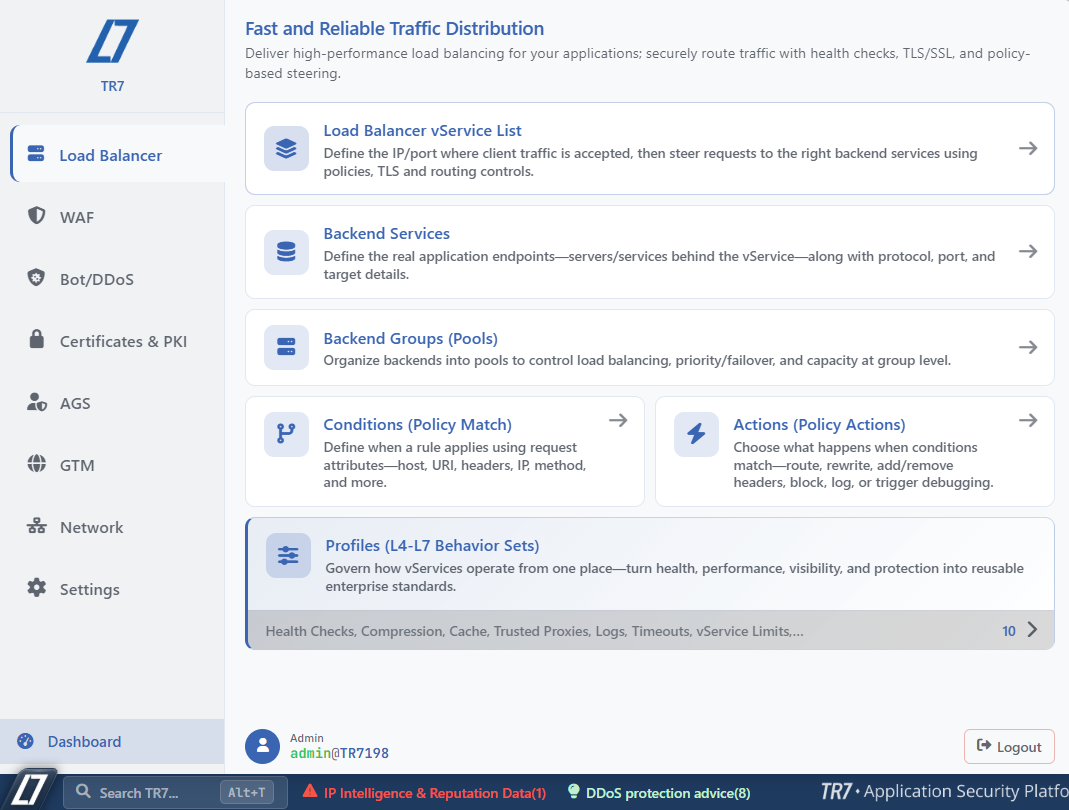Click the Network topology icon

coord(37,526)
